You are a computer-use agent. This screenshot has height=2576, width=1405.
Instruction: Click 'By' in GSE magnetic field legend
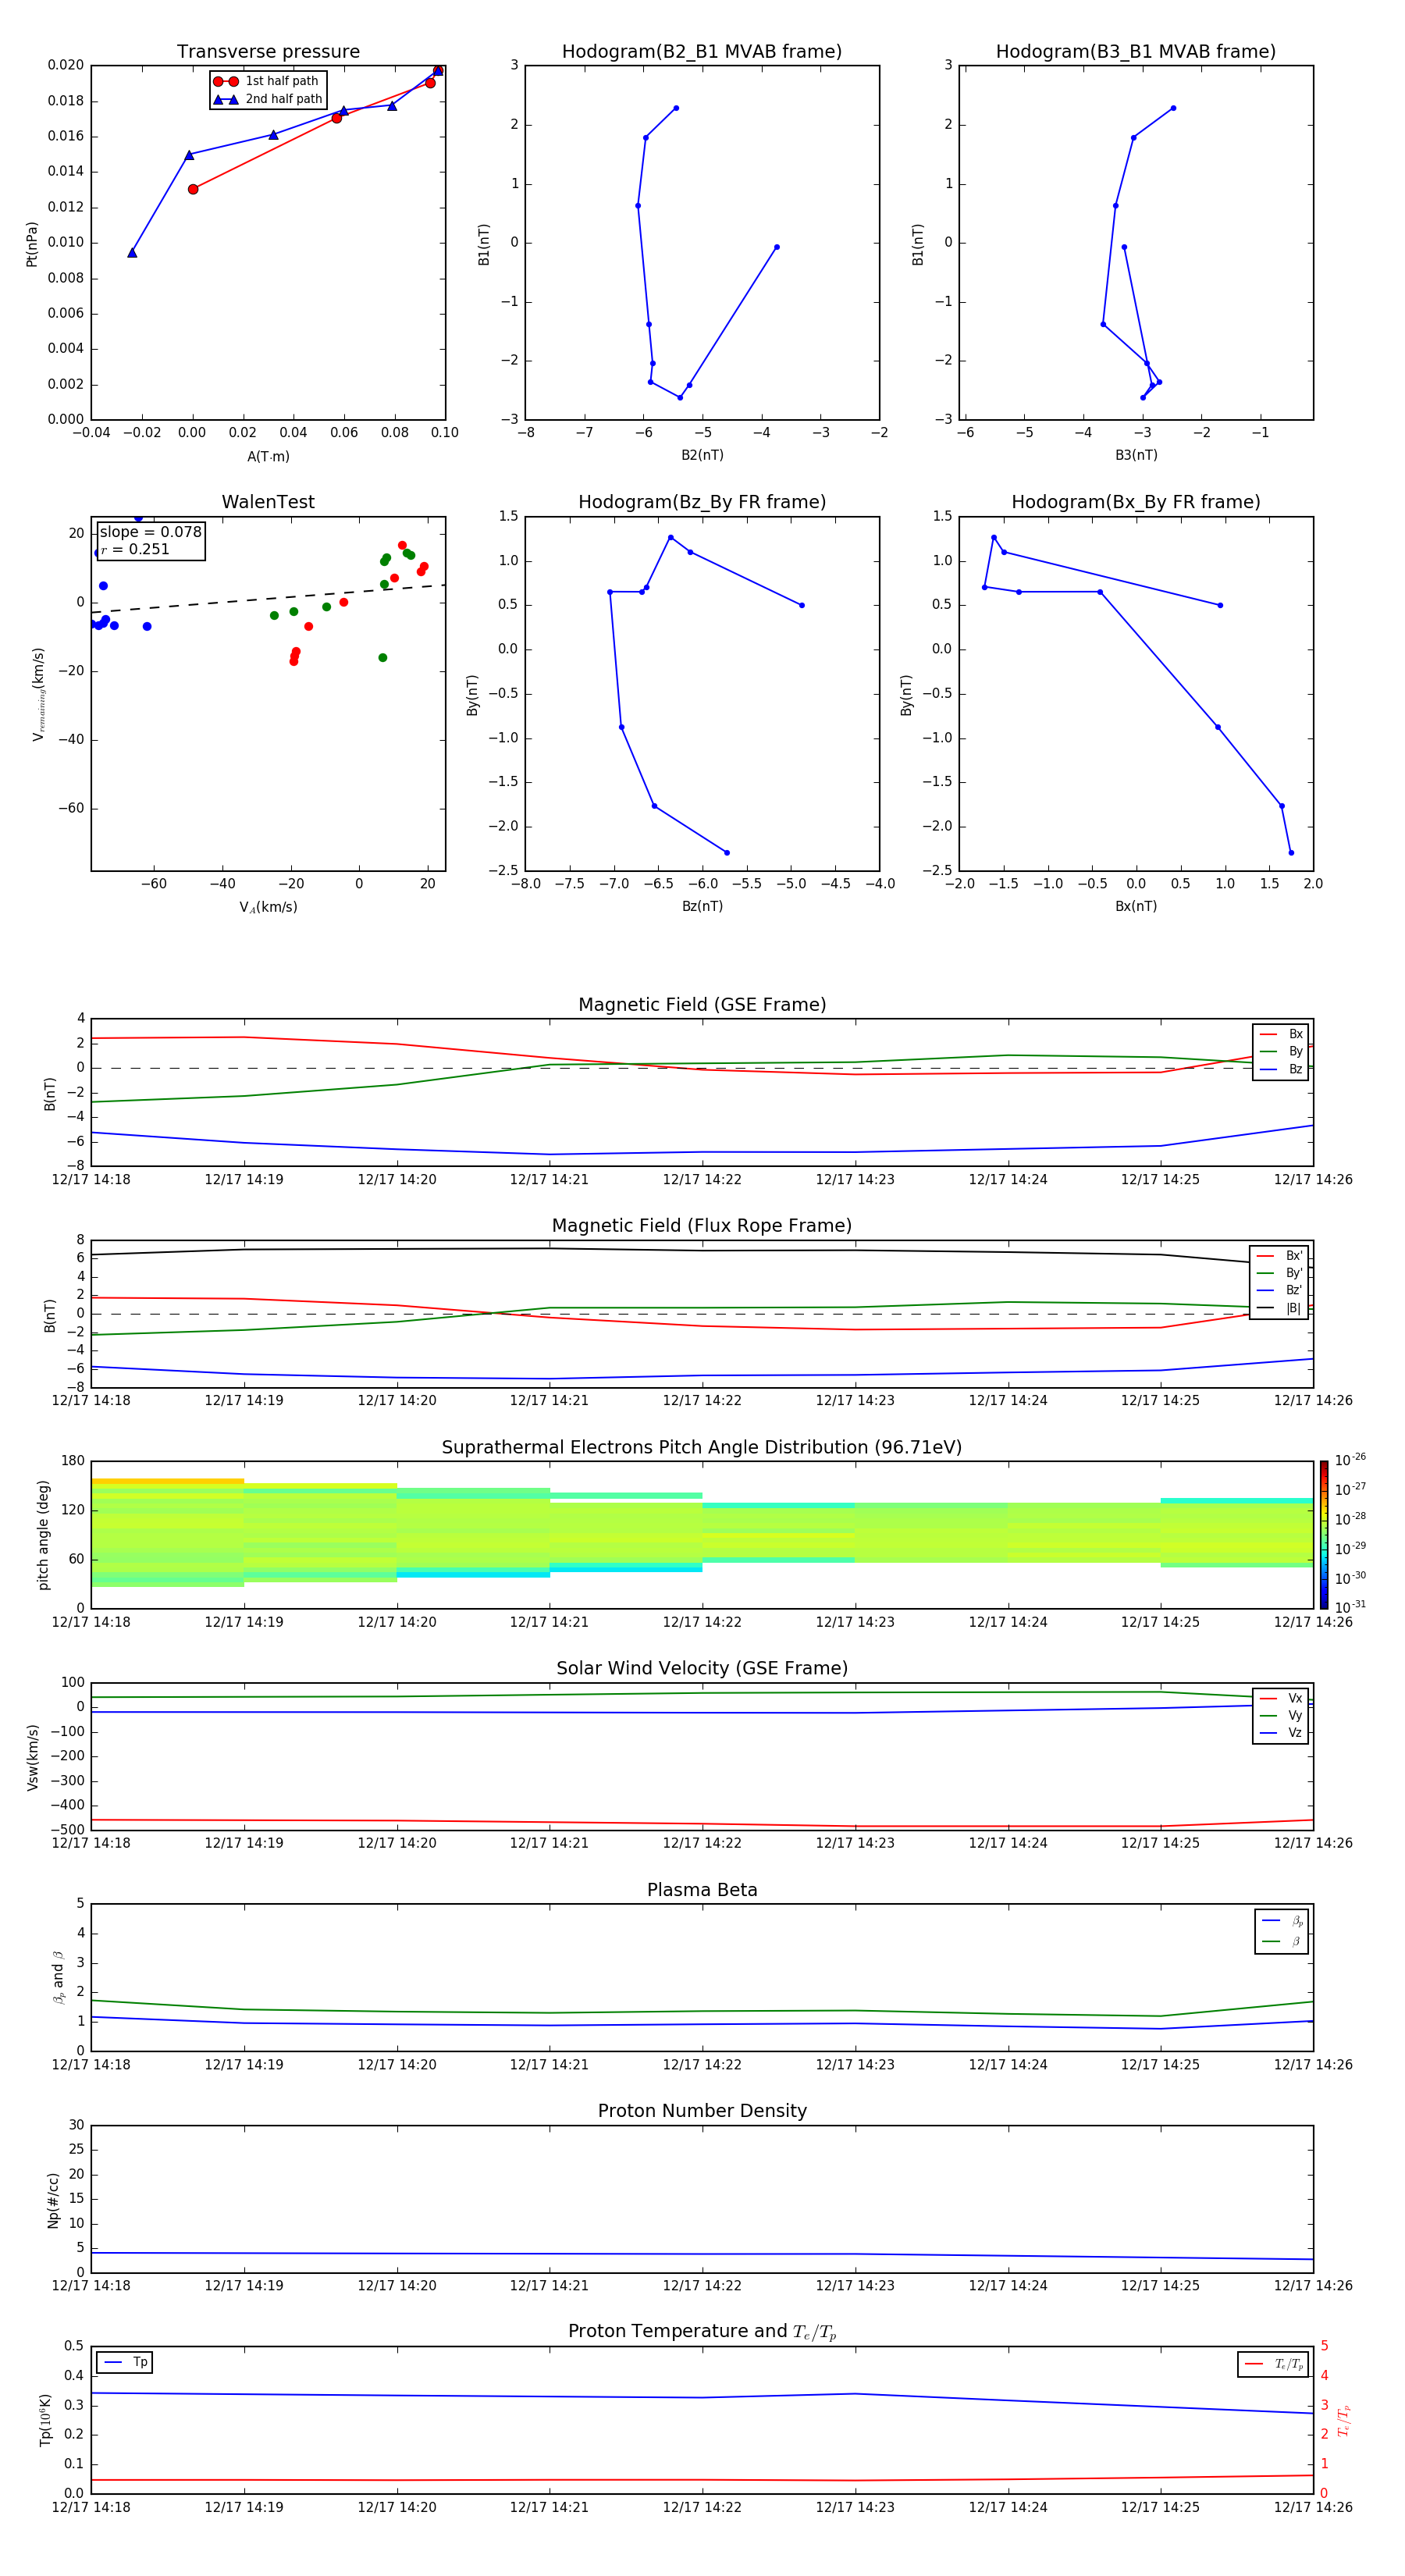[x=1281, y=1051]
